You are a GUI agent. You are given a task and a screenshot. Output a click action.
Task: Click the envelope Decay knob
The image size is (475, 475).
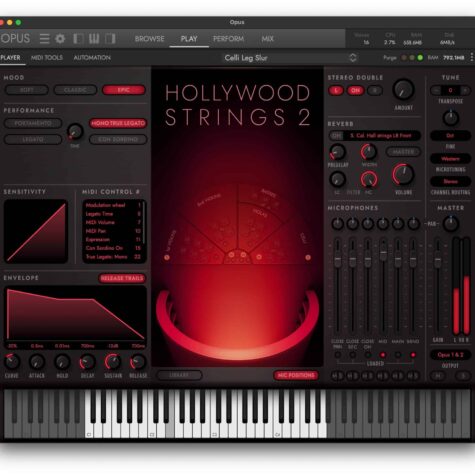click(87, 362)
